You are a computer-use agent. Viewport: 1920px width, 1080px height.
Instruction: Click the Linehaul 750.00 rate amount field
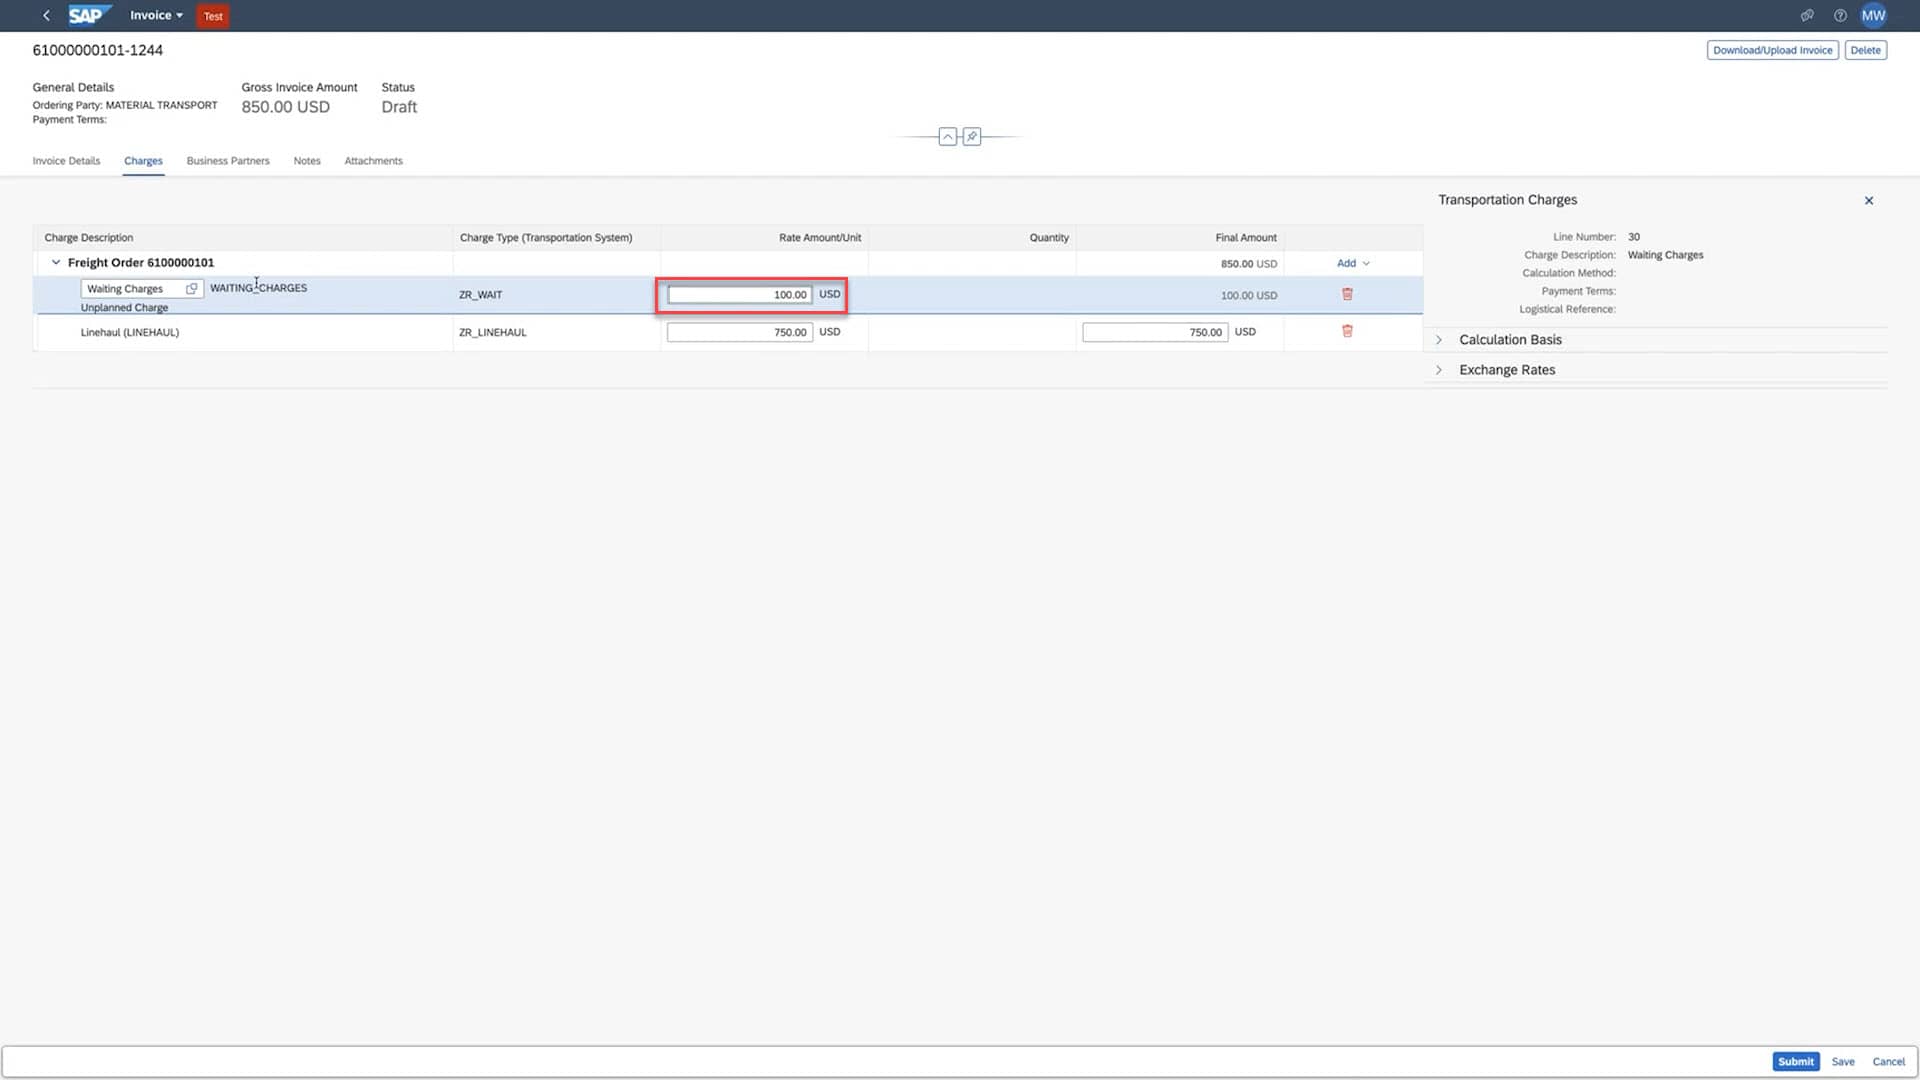coord(740,332)
